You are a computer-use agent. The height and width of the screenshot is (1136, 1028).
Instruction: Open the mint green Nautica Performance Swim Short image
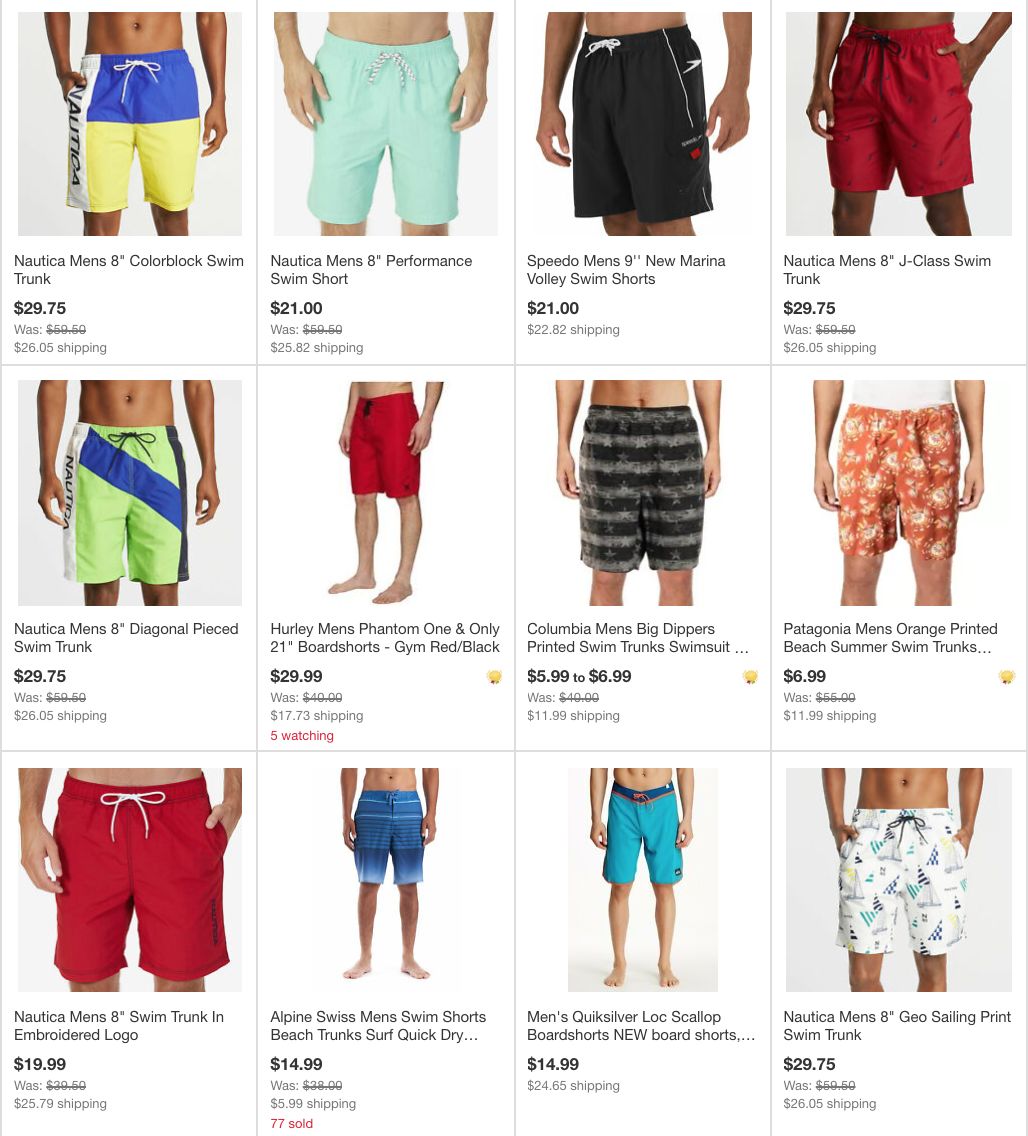tap(386, 124)
